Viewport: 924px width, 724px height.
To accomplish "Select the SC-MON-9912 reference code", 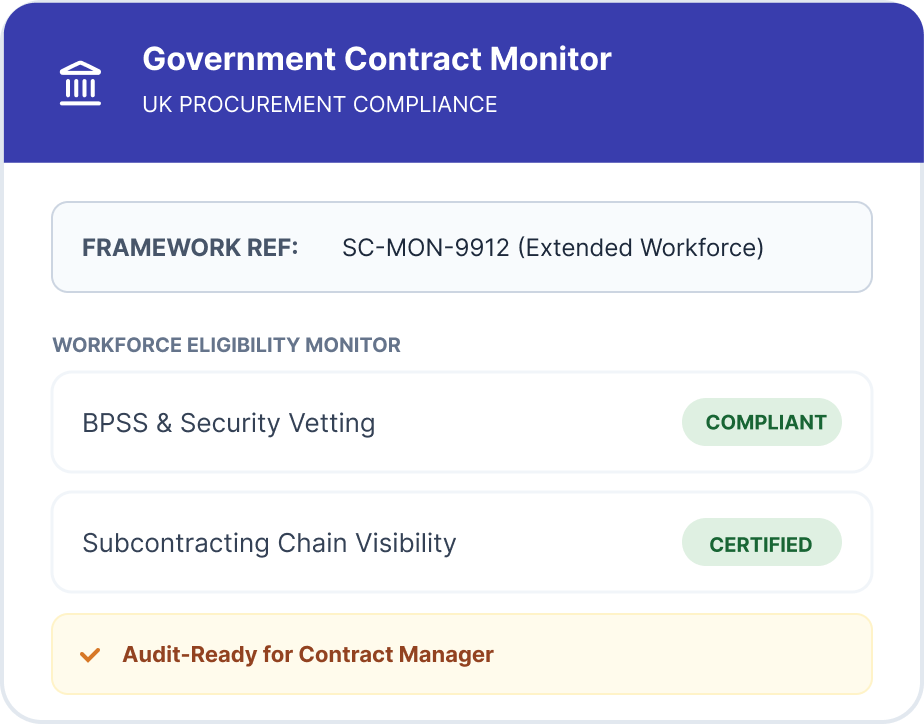I will tap(426, 247).
